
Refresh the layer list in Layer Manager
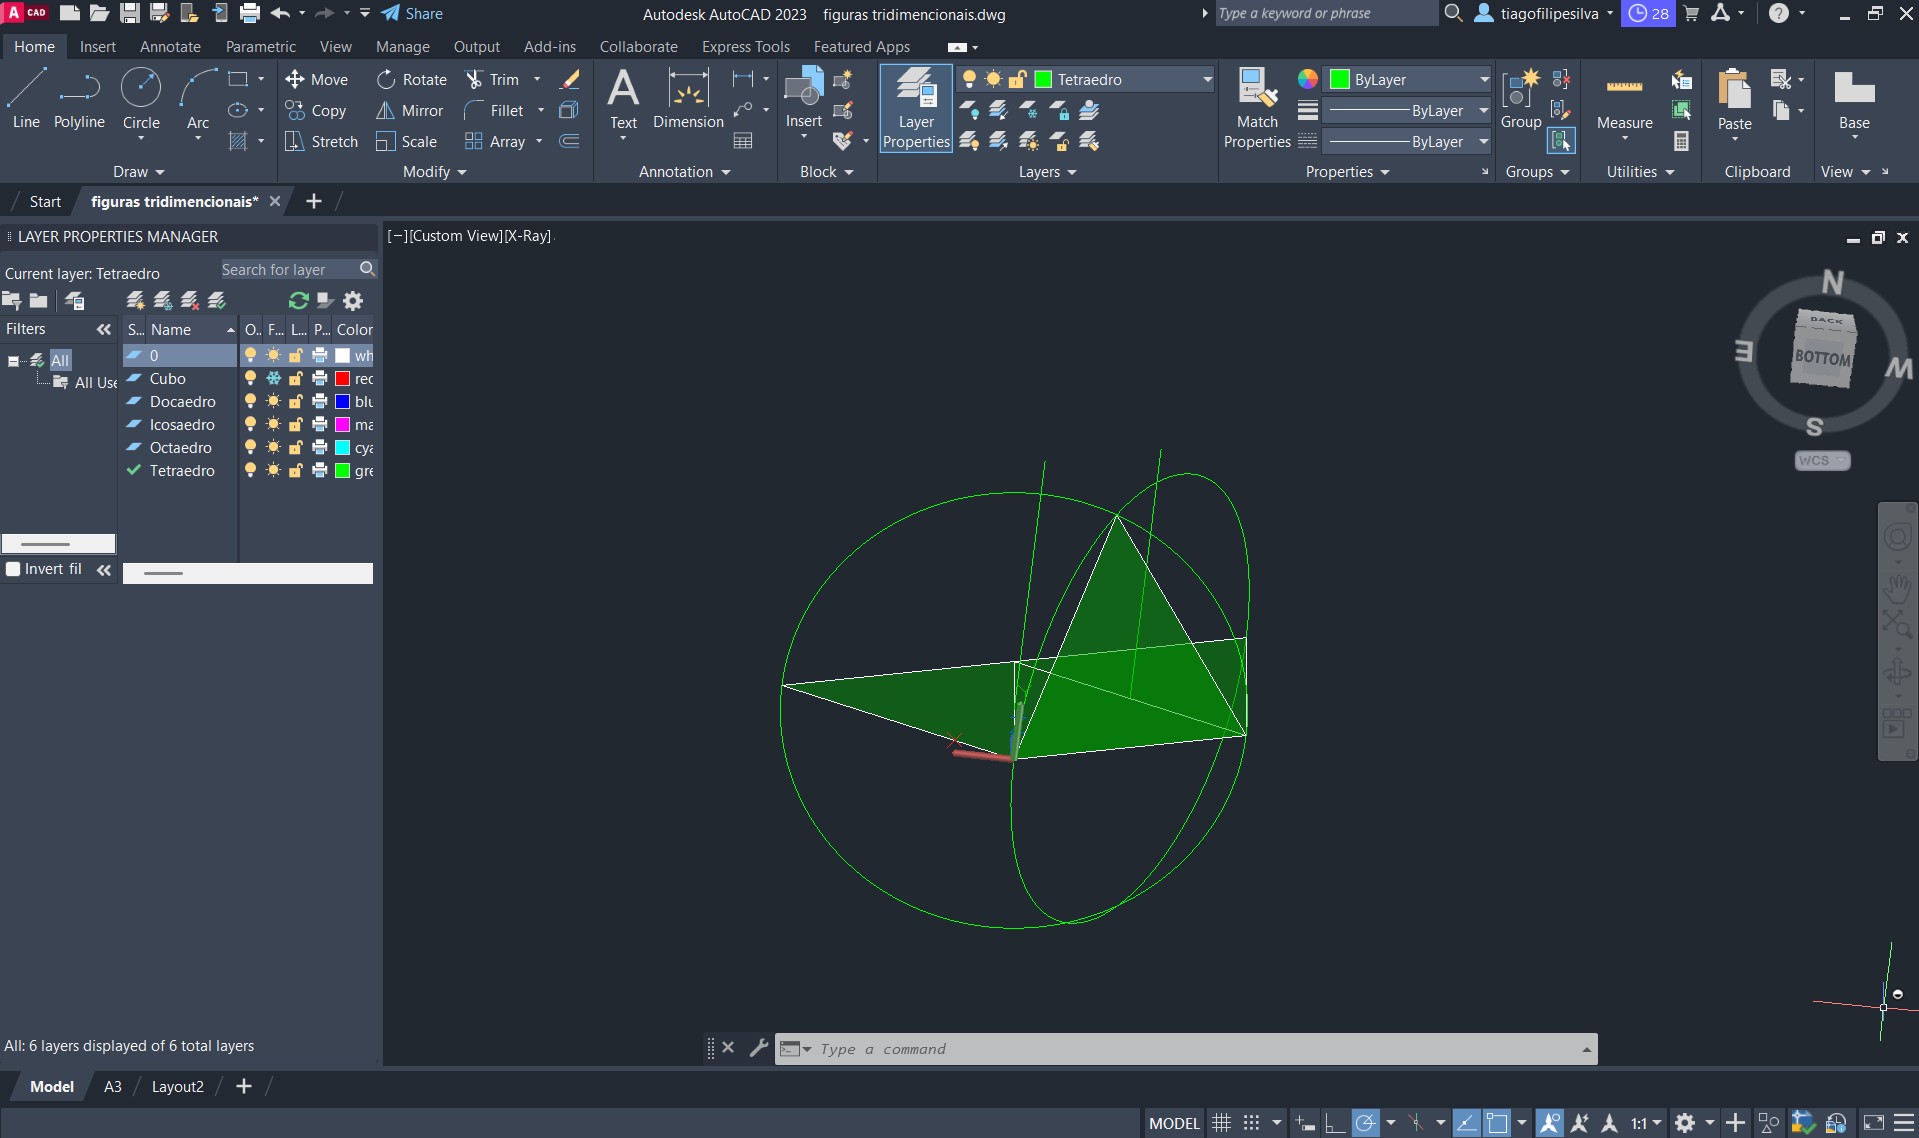(x=298, y=301)
